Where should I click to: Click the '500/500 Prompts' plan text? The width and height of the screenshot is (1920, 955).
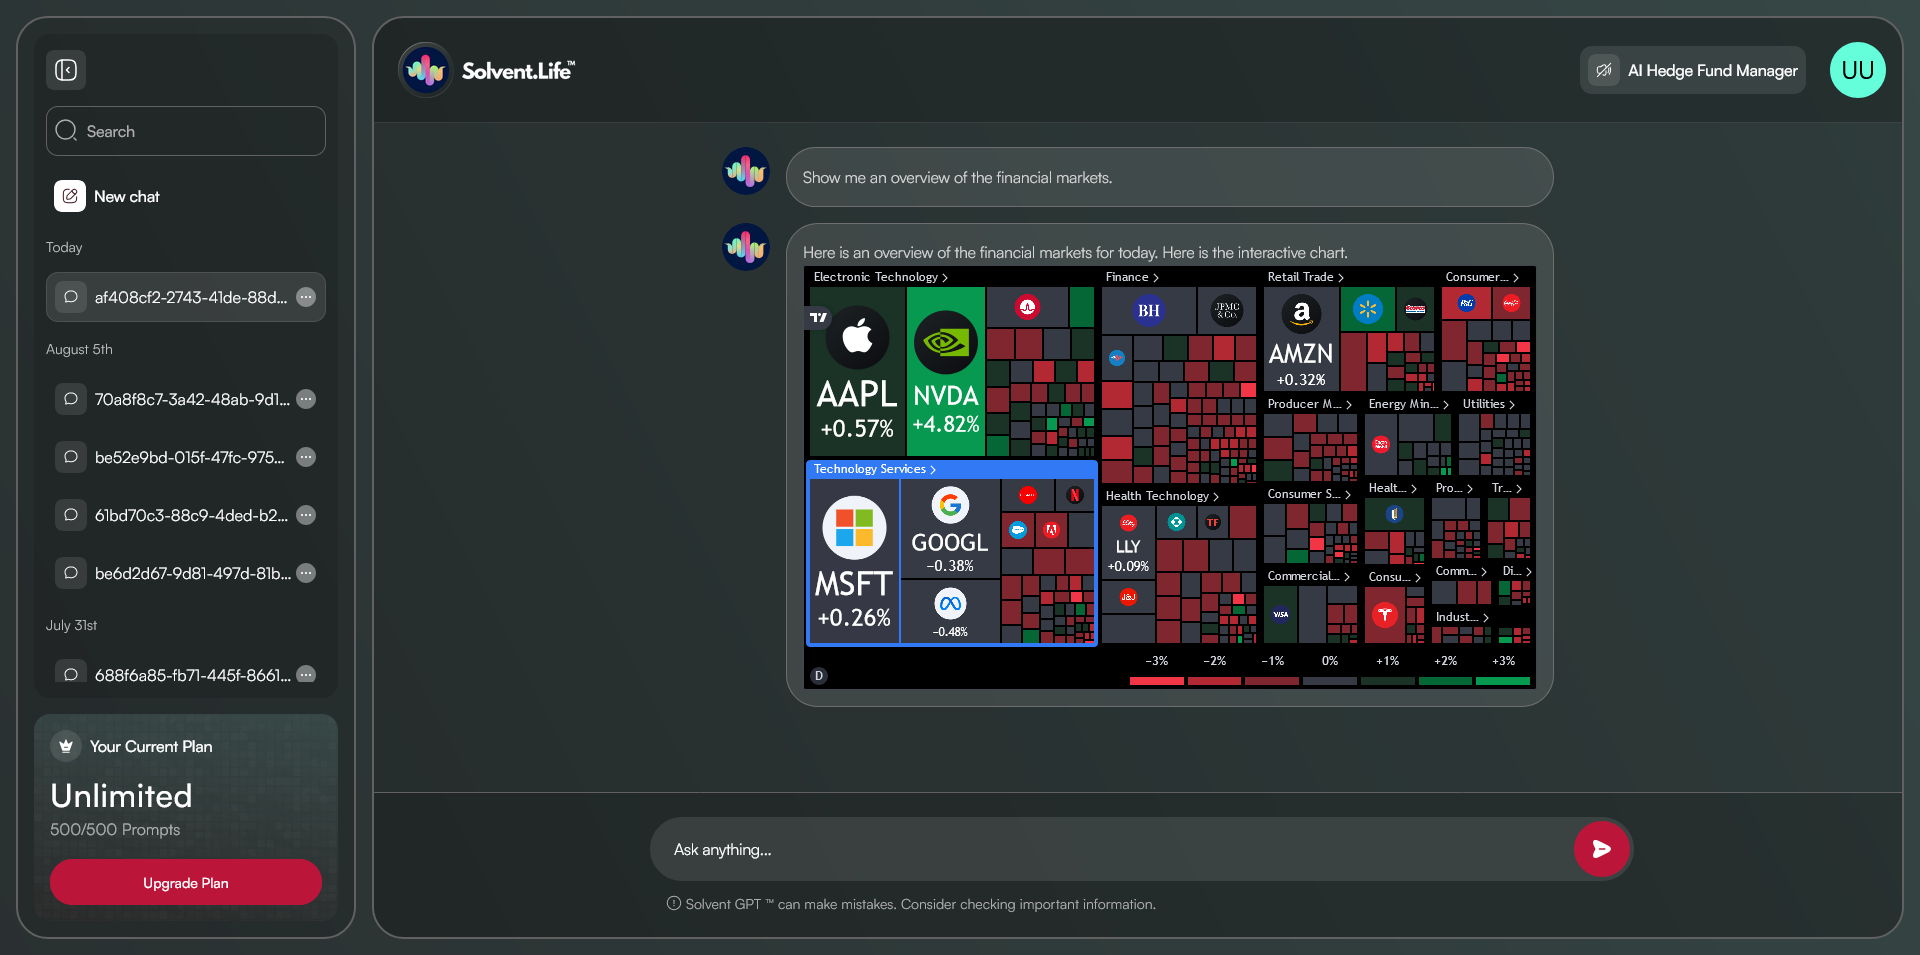[115, 829]
